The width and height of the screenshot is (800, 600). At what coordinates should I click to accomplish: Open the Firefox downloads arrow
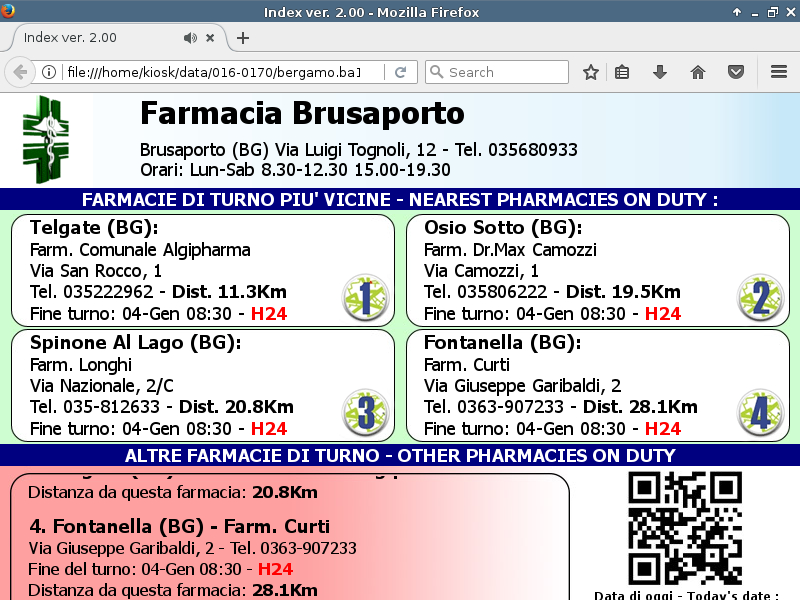tap(660, 72)
